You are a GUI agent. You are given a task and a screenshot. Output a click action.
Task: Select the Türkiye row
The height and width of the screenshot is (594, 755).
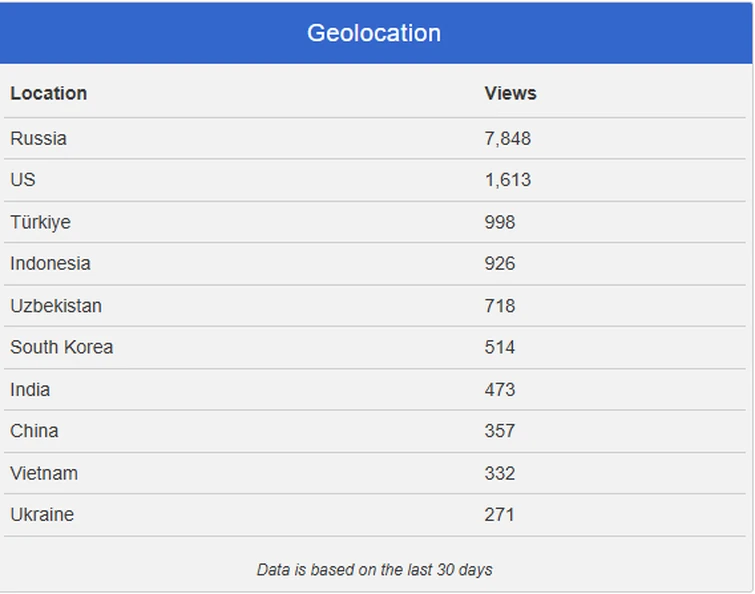pyautogui.click(x=375, y=222)
